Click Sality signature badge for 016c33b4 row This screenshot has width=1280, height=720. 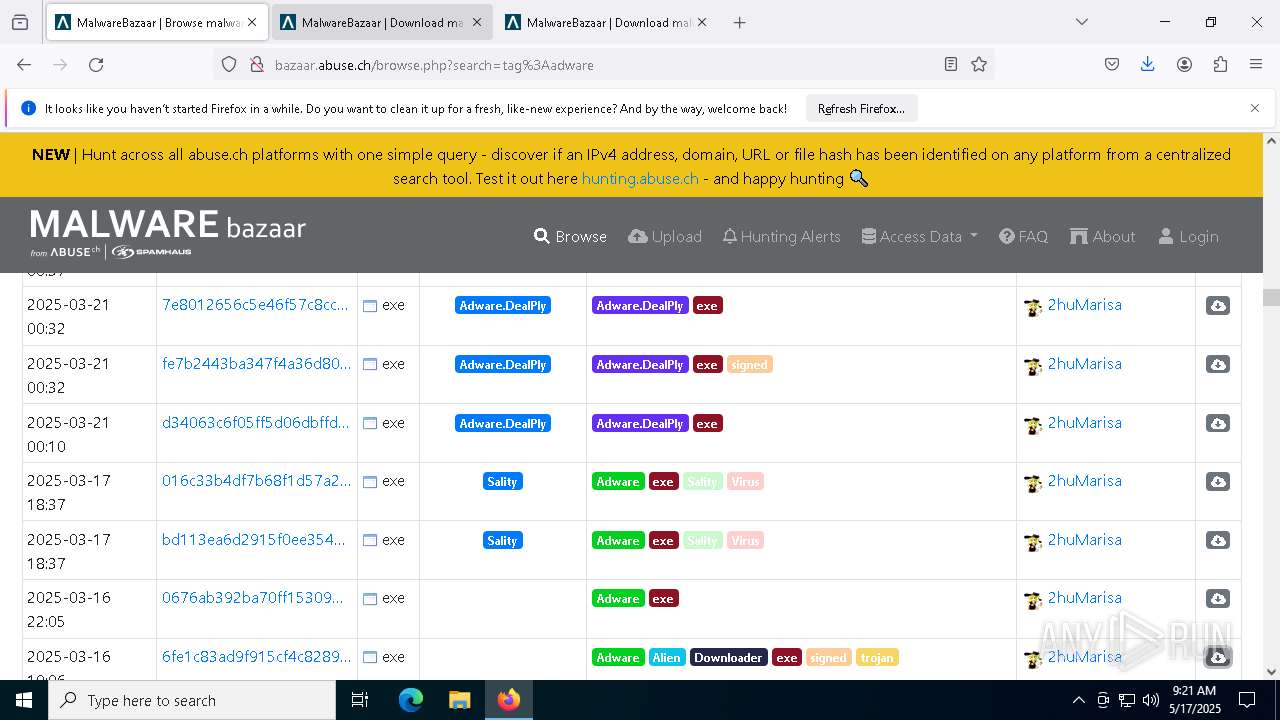coord(502,482)
